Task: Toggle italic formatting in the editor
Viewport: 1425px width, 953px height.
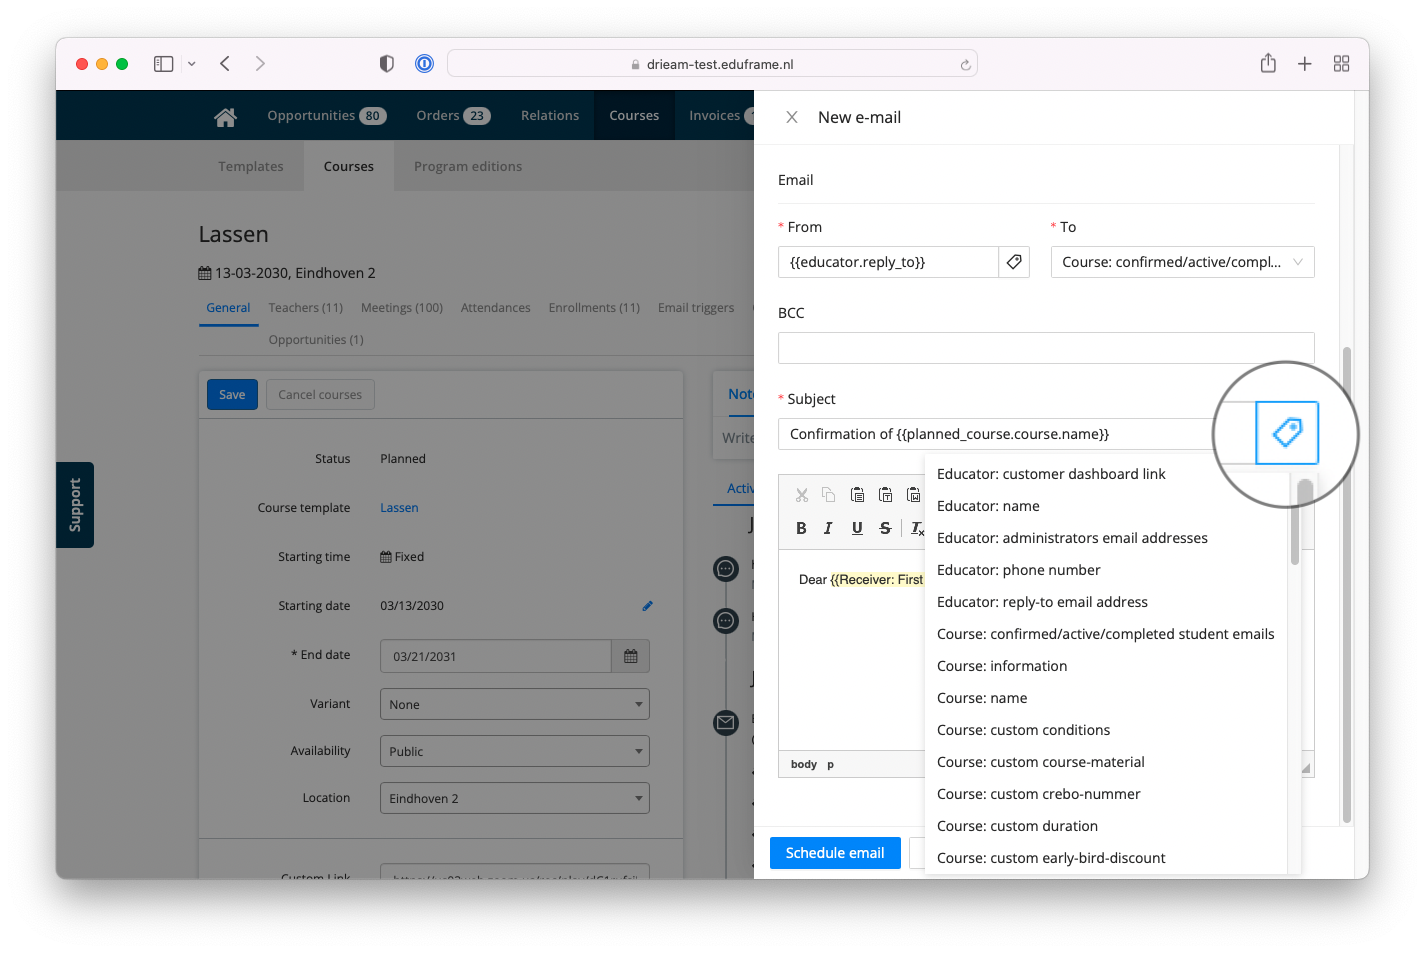Action: point(828,528)
